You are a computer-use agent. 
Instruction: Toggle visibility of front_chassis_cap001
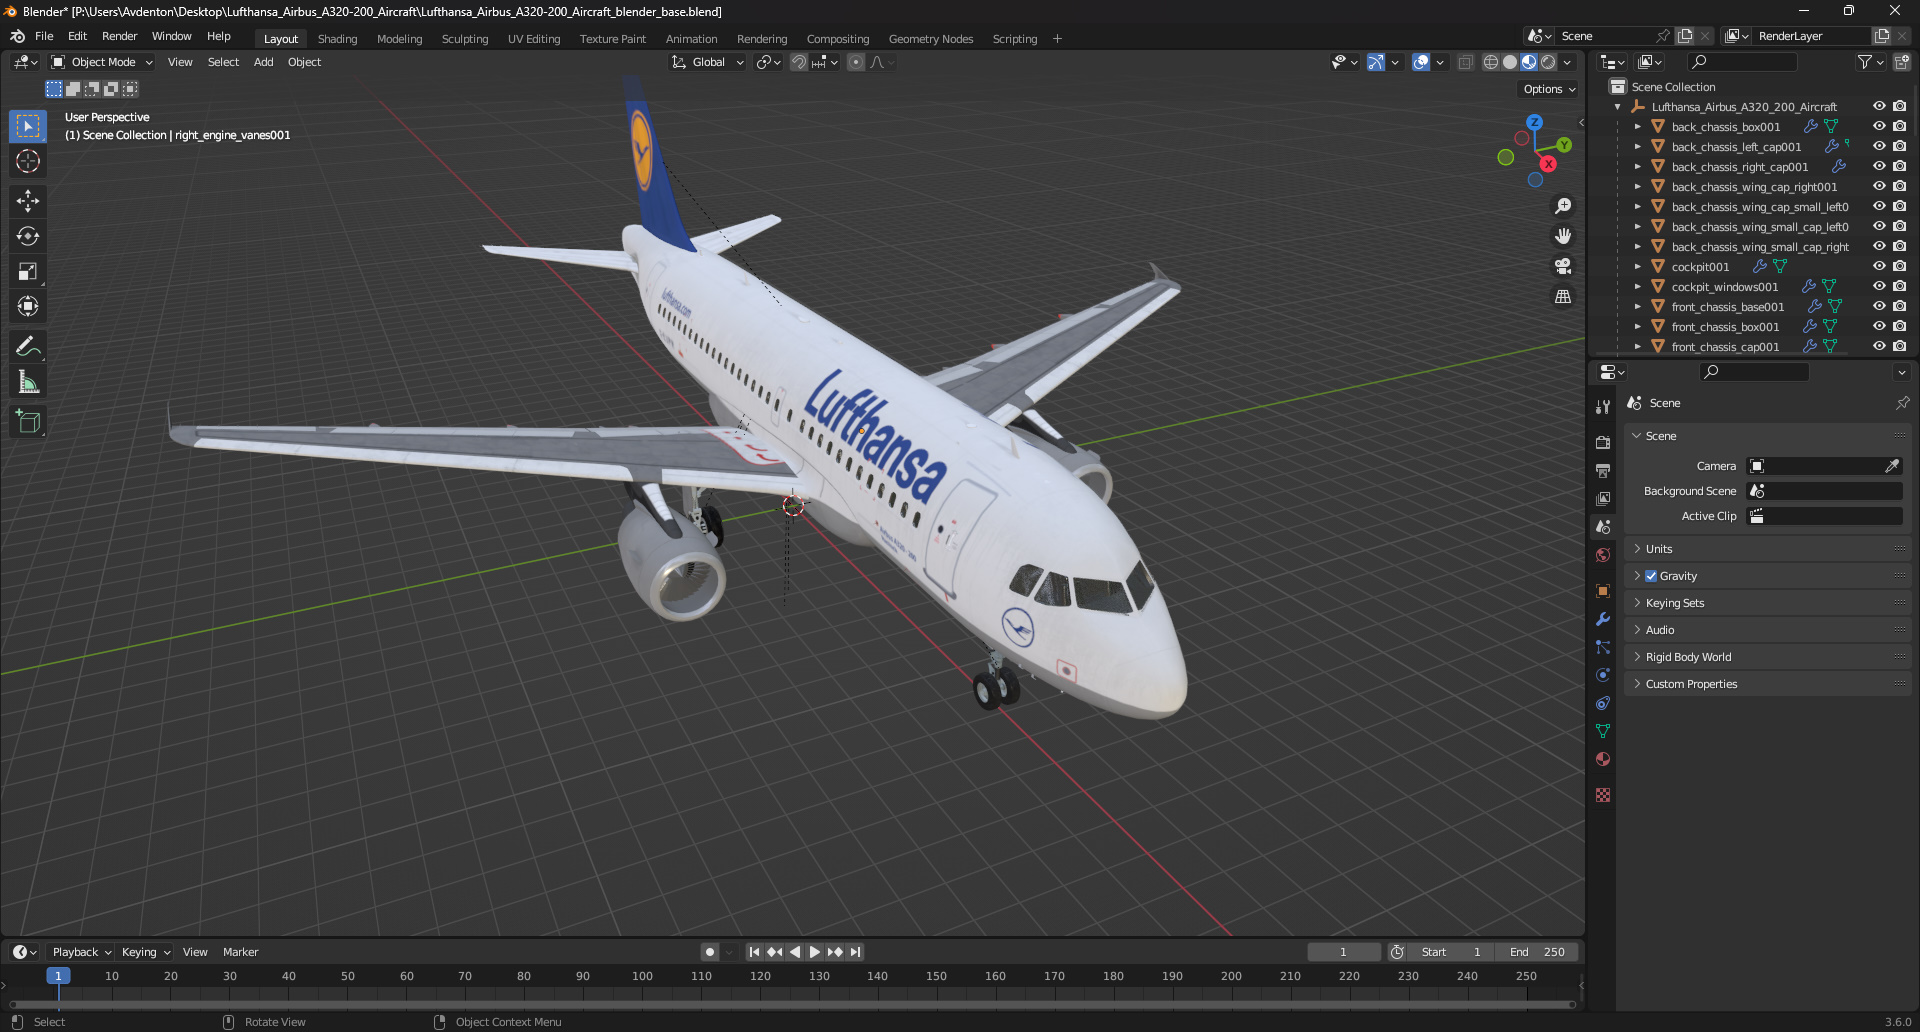pyautogui.click(x=1879, y=347)
